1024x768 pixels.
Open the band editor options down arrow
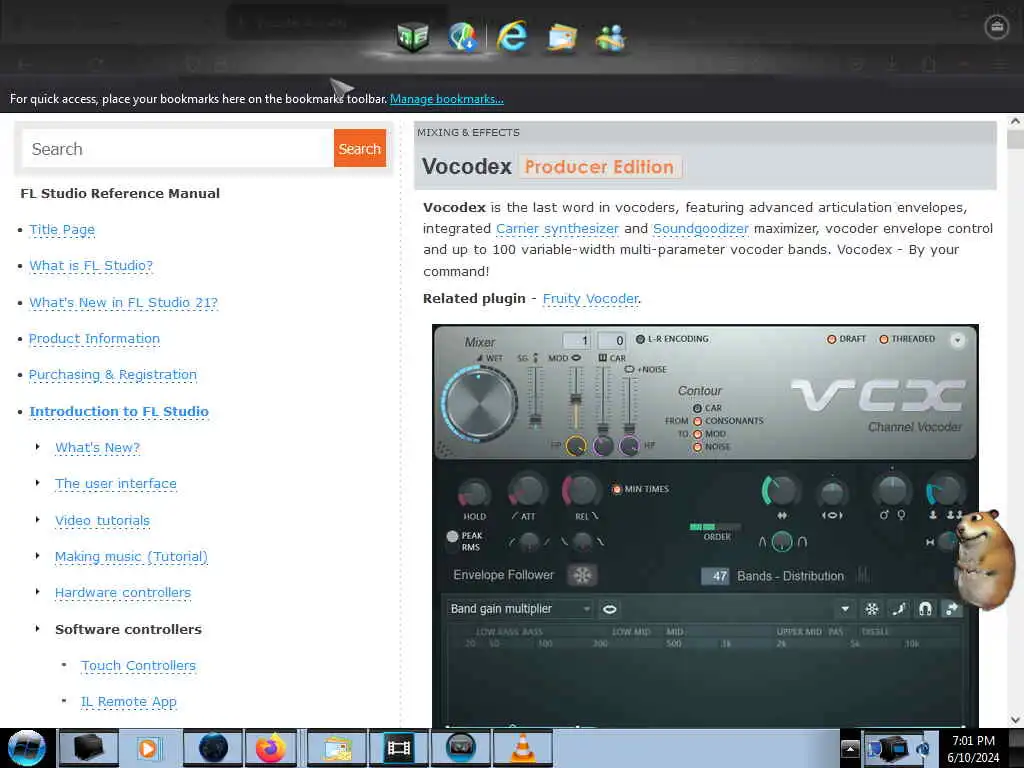tap(845, 609)
